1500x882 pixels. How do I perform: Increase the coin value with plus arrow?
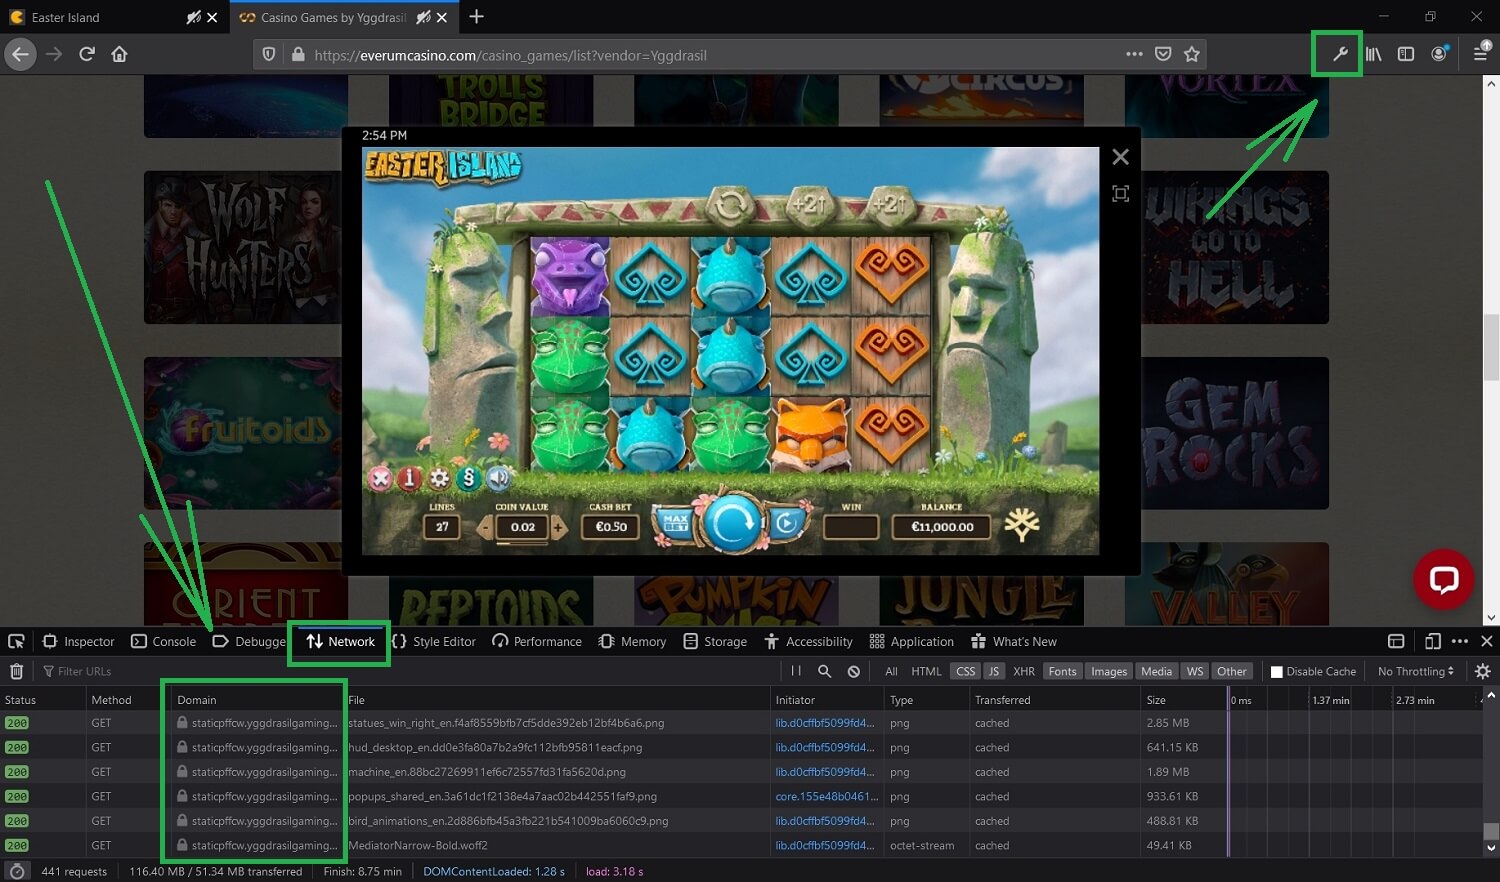pyautogui.click(x=559, y=527)
